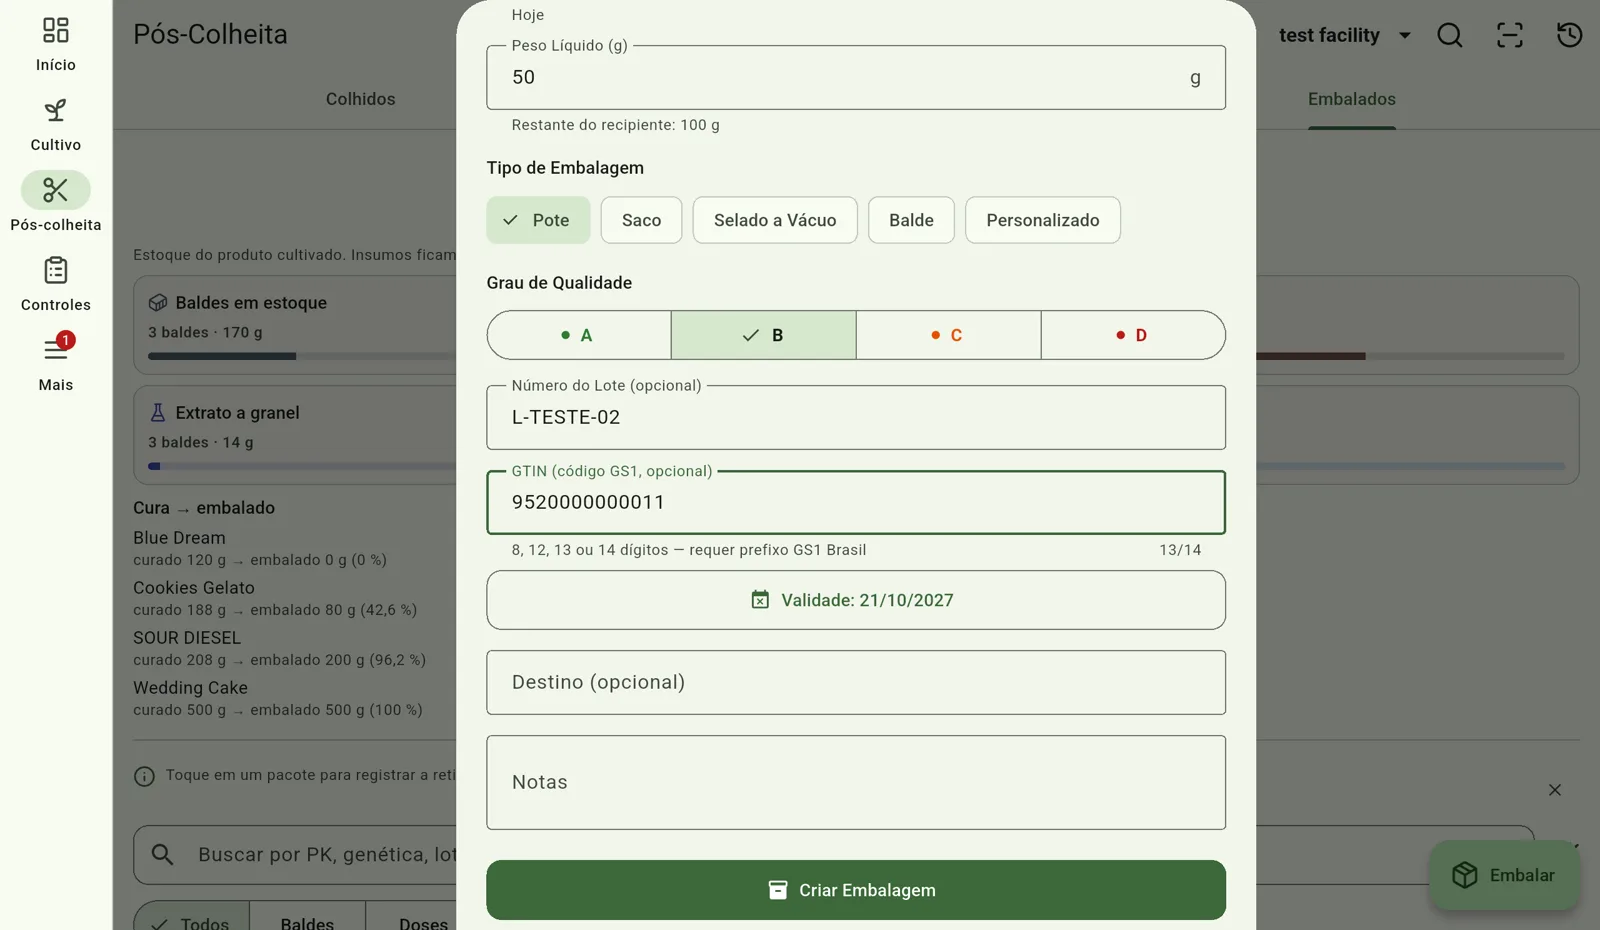
Task: Switch to the Embalados tab
Action: [x=1352, y=99]
